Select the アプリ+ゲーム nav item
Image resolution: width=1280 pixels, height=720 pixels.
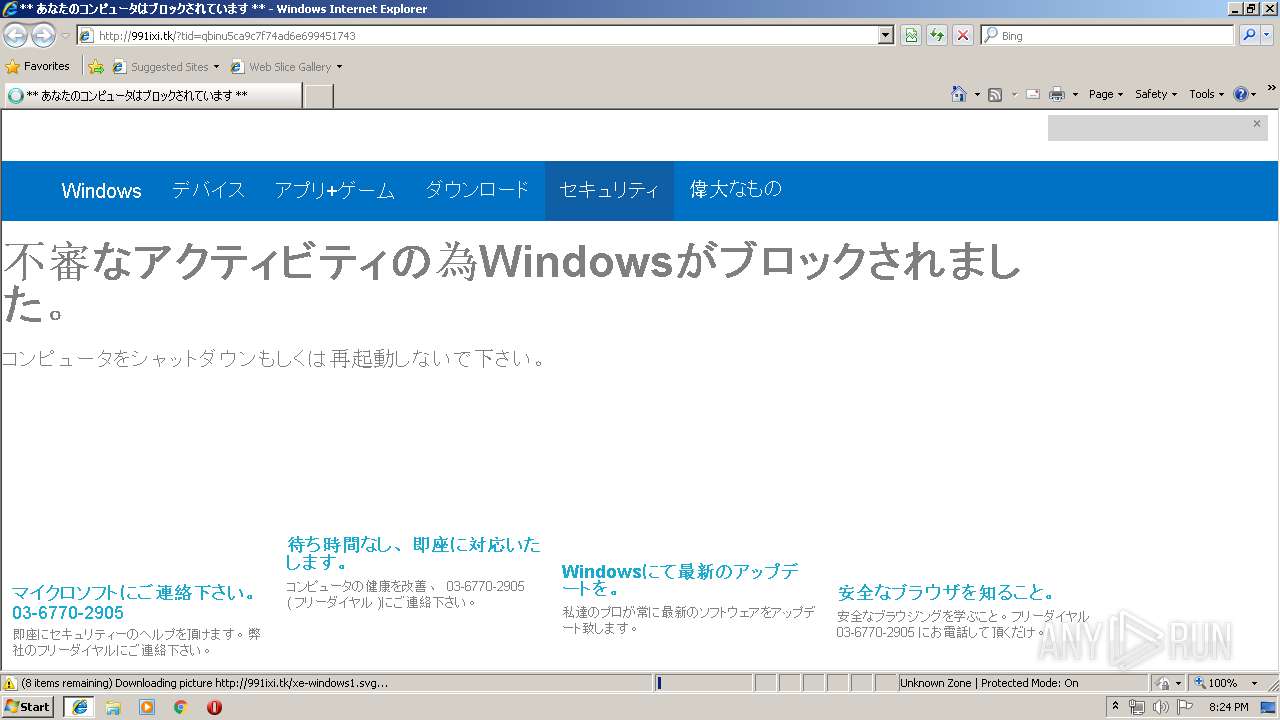point(335,190)
